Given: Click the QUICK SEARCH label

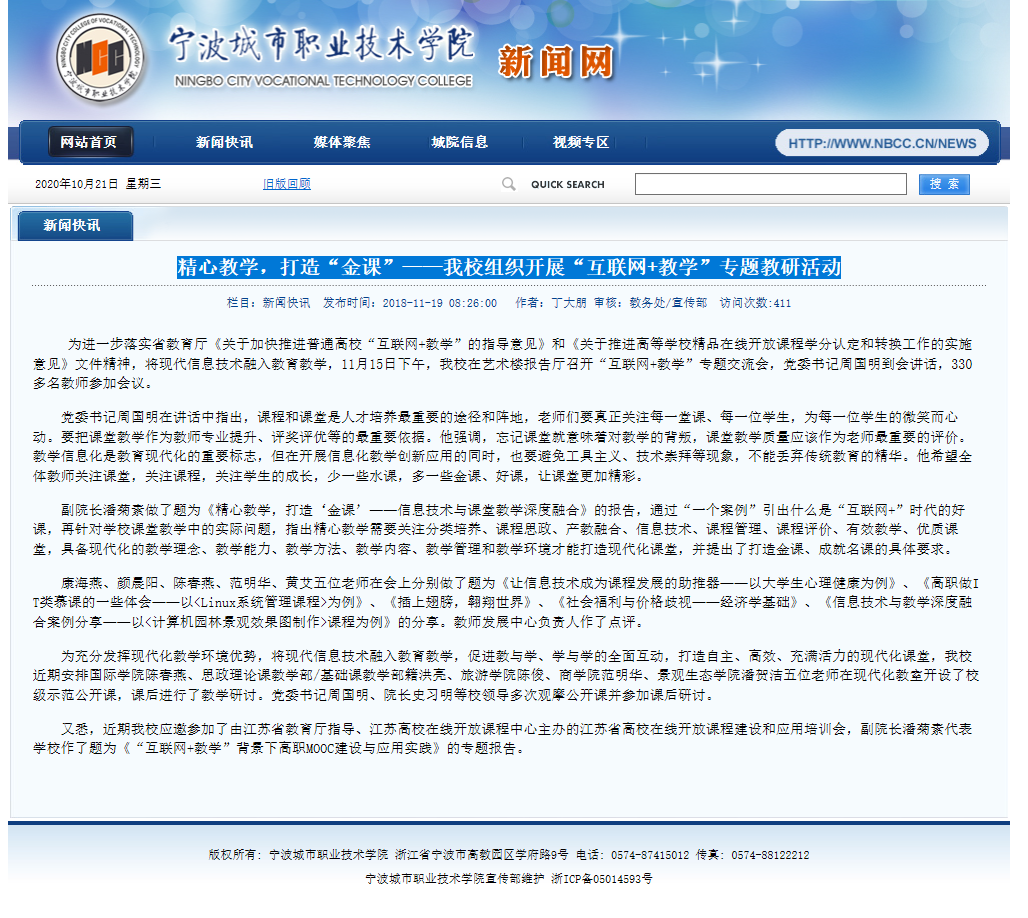Looking at the screenshot, I should 568,185.
